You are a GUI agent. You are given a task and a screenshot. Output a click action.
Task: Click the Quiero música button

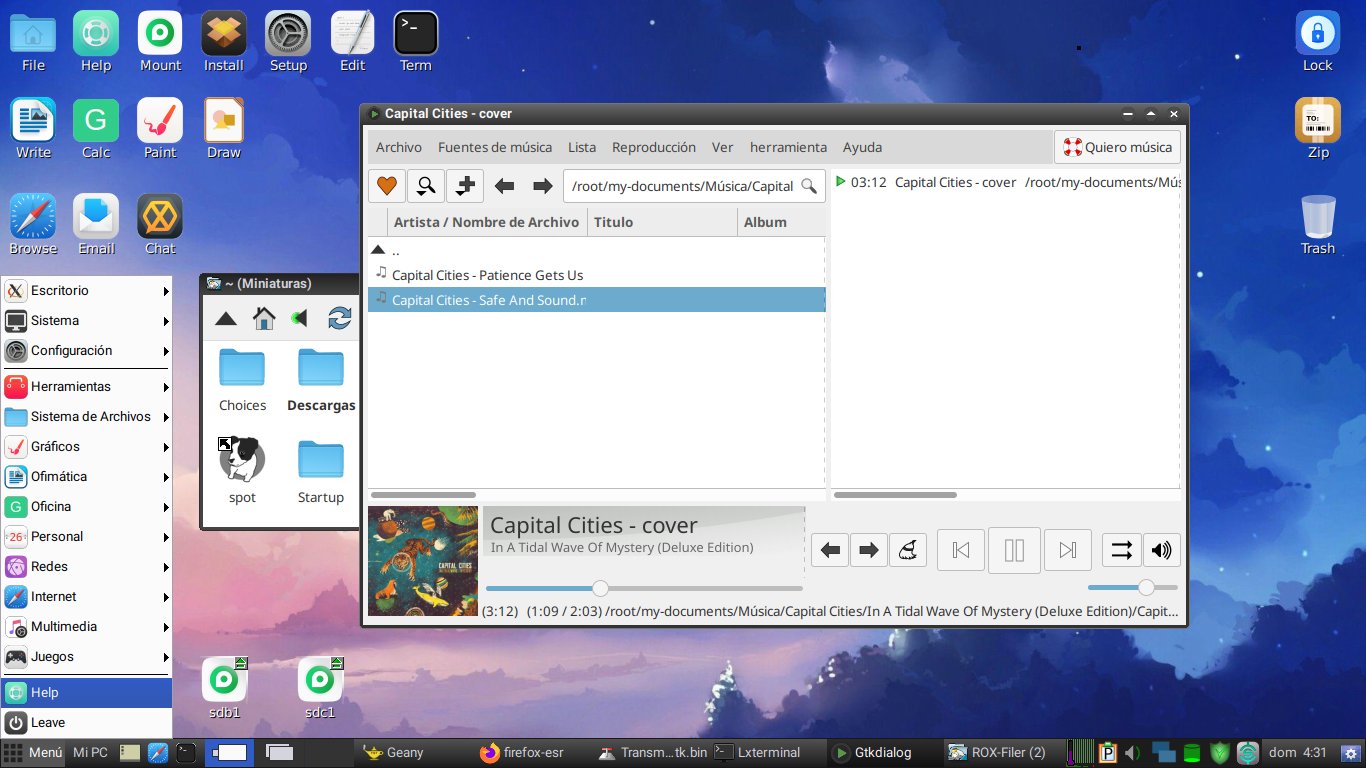click(x=1117, y=147)
